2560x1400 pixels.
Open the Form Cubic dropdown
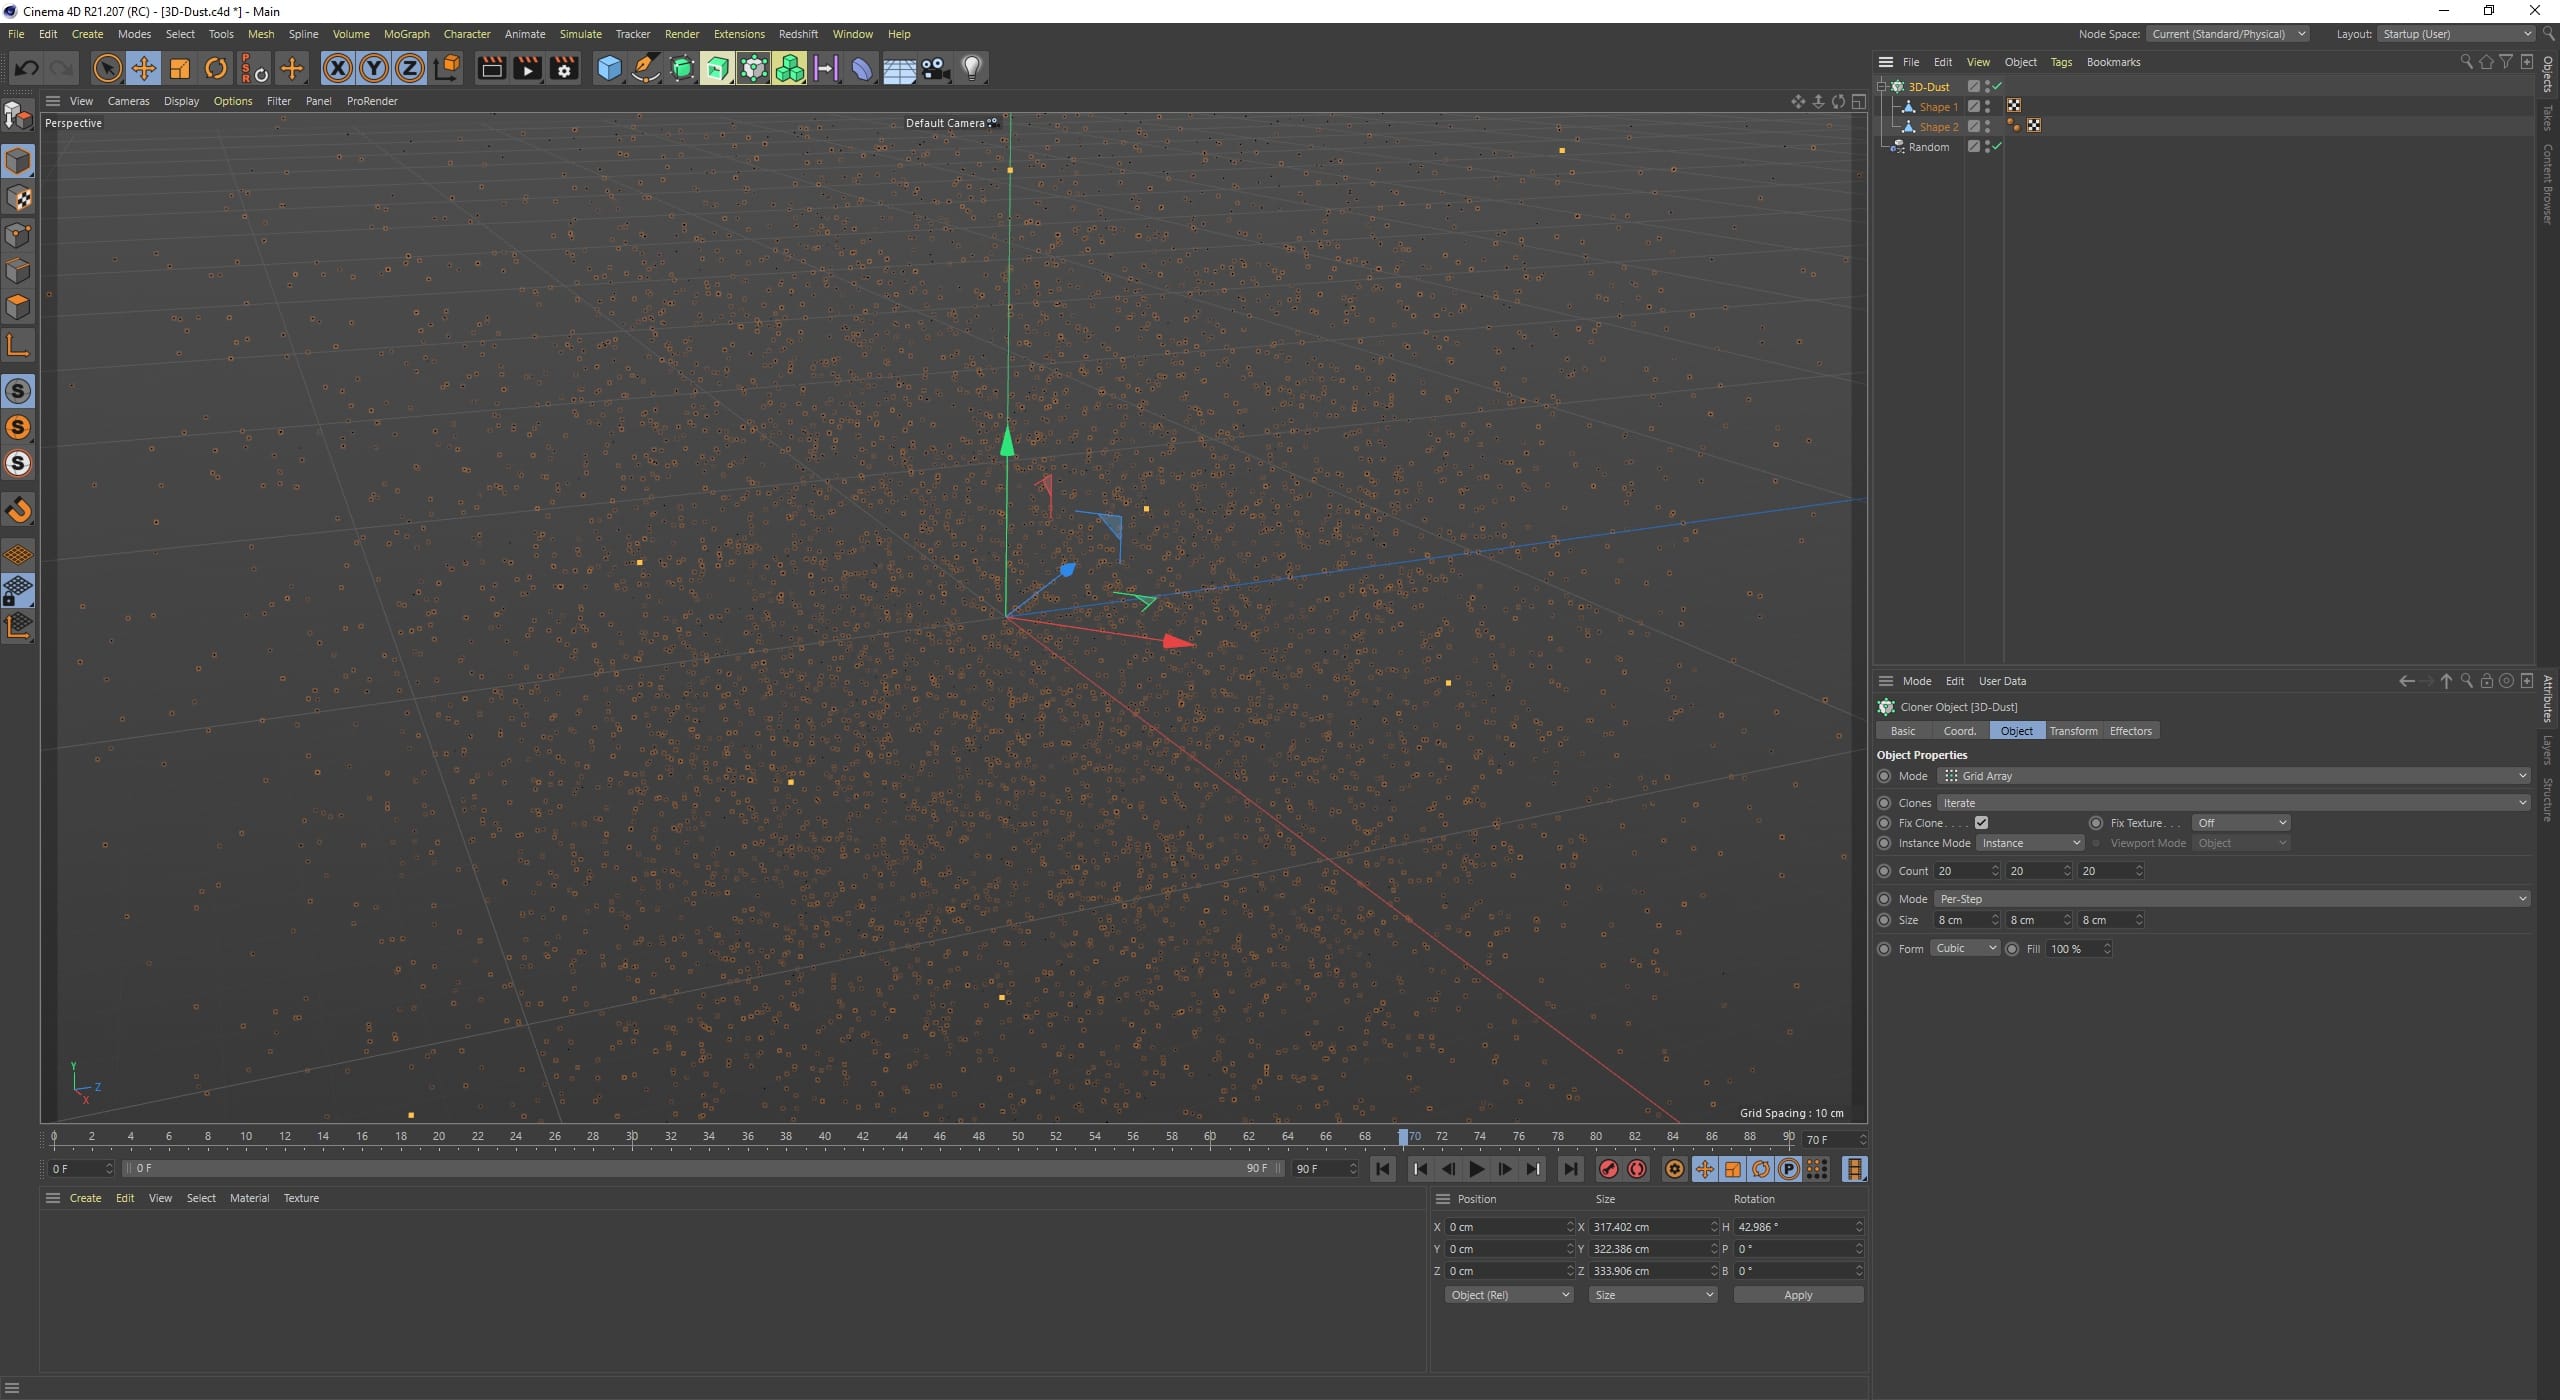(1964, 948)
